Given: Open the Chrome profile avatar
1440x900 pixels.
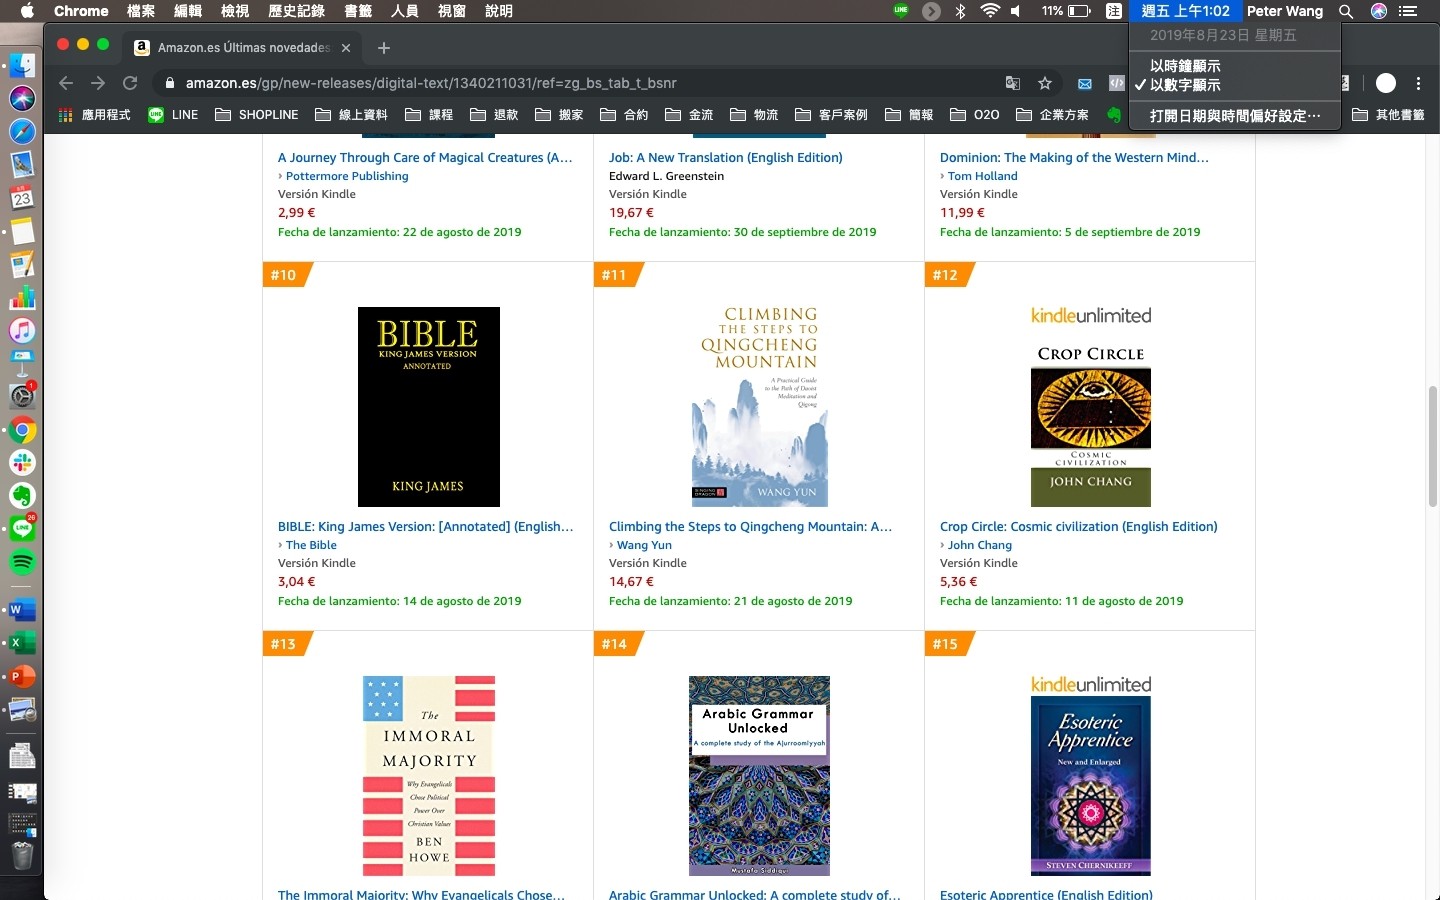Looking at the screenshot, I should click(x=1386, y=83).
